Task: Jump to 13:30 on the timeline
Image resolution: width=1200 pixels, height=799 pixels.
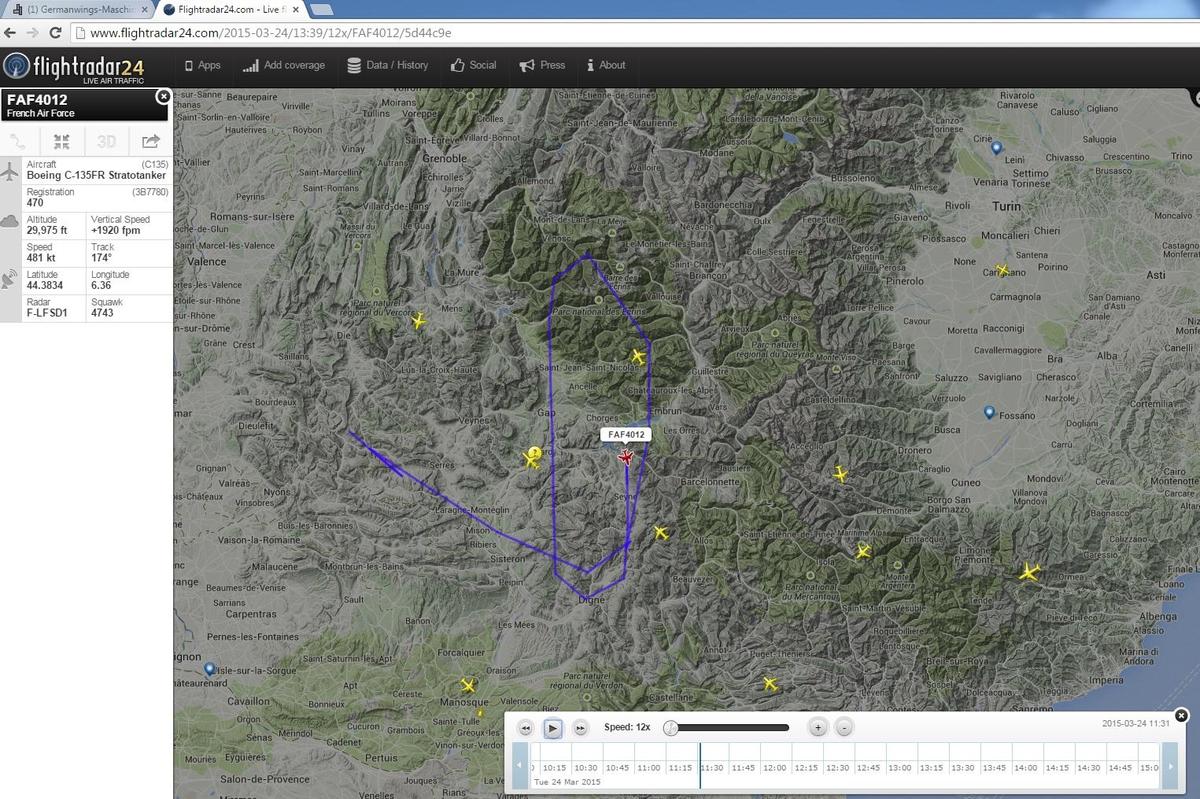Action: click(x=962, y=767)
